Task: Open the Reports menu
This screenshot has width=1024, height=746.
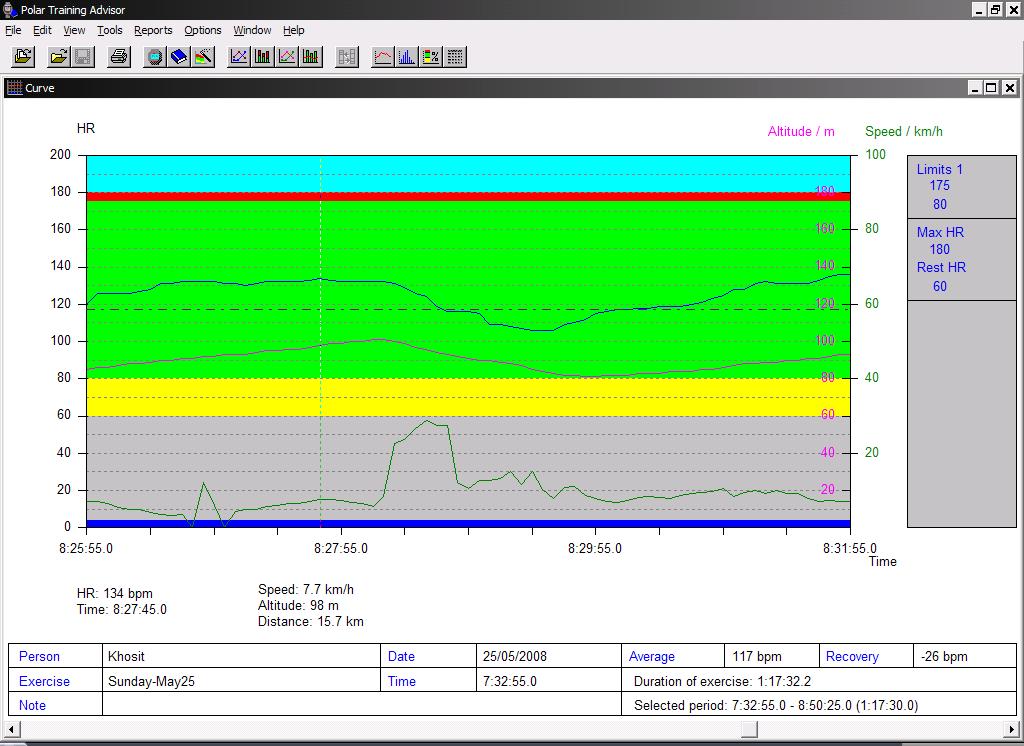Action: click(x=153, y=30)
